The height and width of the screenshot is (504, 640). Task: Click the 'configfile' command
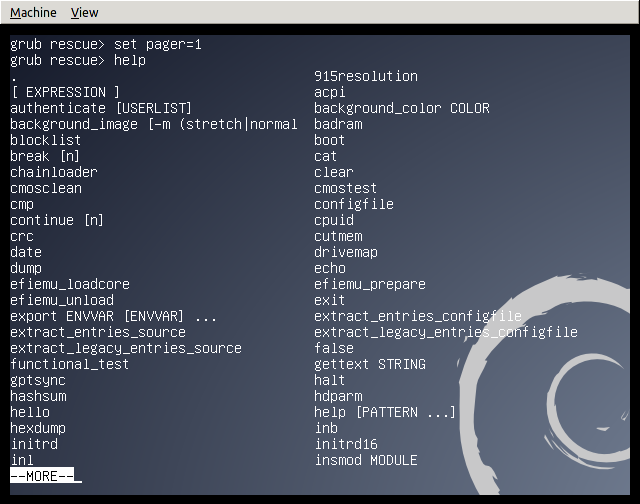353,204
